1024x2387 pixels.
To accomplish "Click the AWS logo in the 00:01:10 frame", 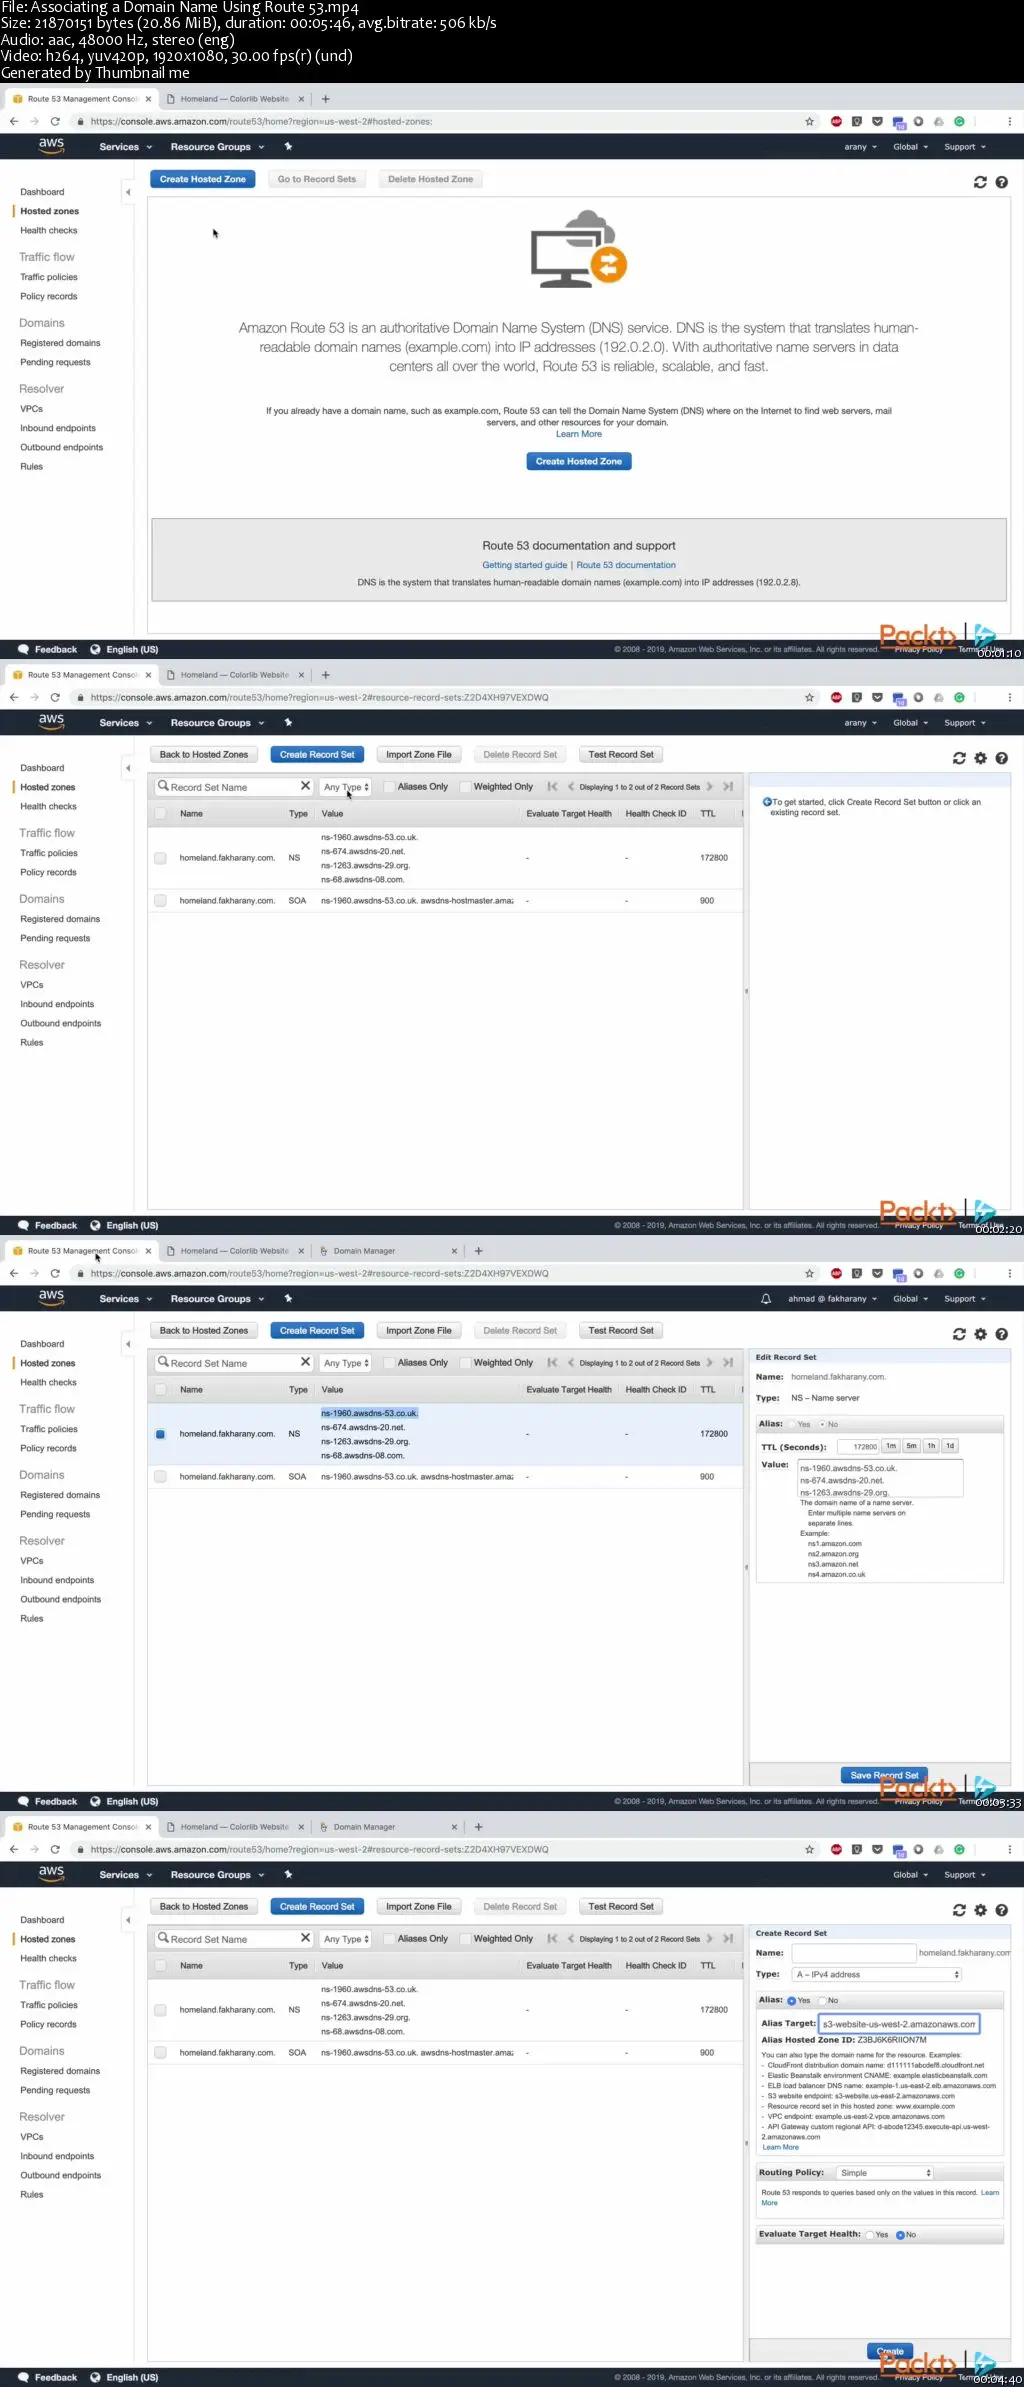I will 51,145.
